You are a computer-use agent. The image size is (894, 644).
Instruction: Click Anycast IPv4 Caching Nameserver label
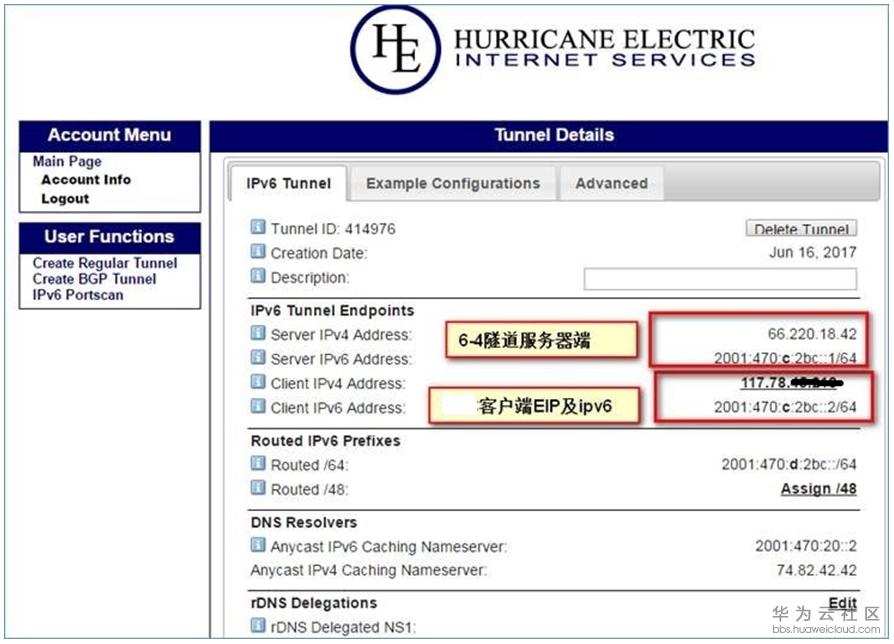[x=368, y=570]
